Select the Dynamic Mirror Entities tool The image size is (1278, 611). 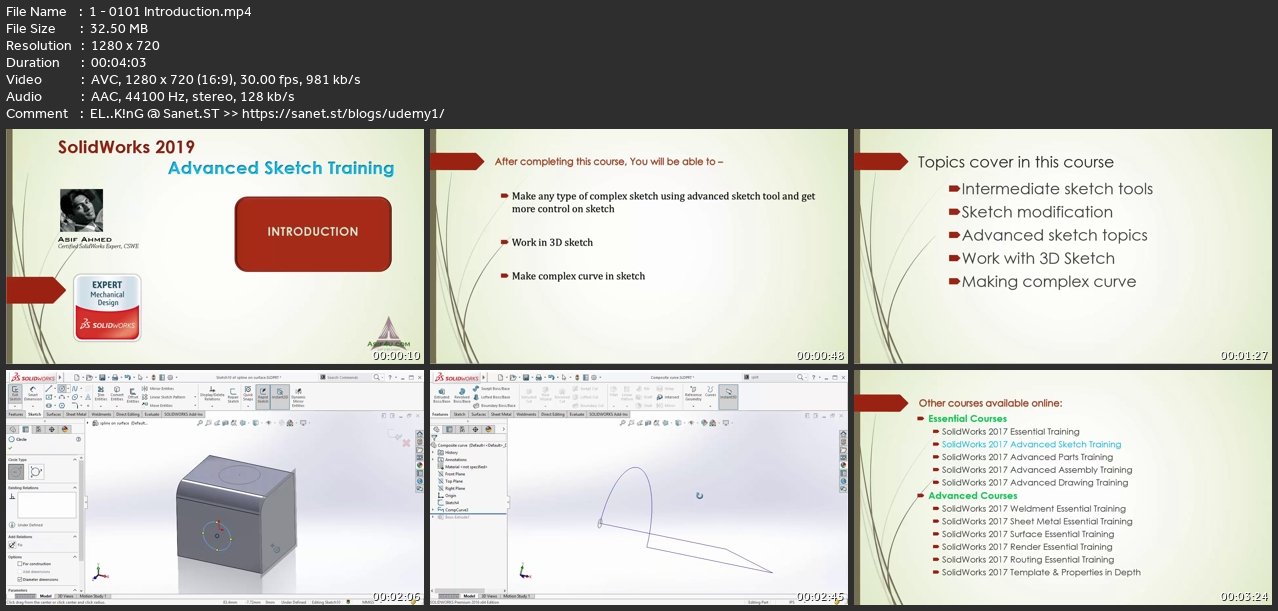pos(298,397)
